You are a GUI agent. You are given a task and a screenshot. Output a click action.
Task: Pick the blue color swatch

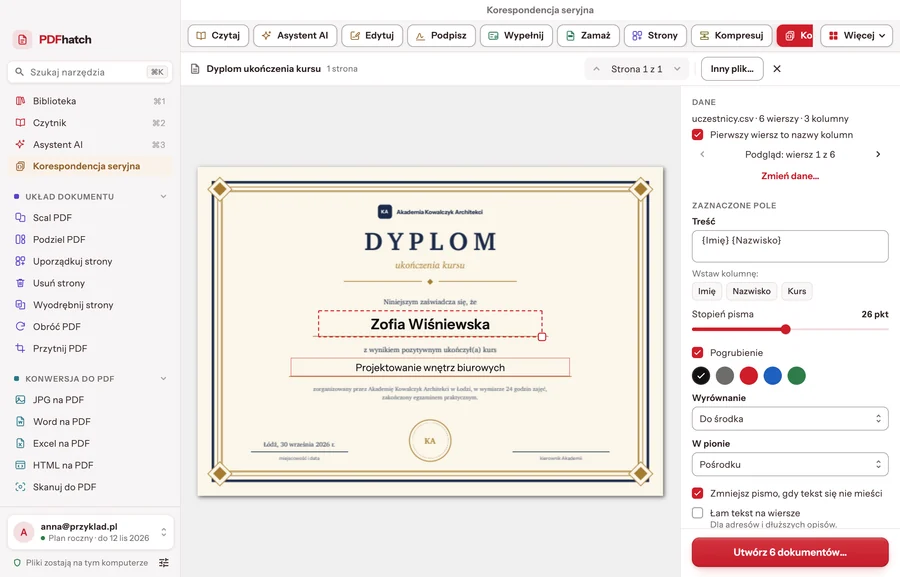point(773,376)
